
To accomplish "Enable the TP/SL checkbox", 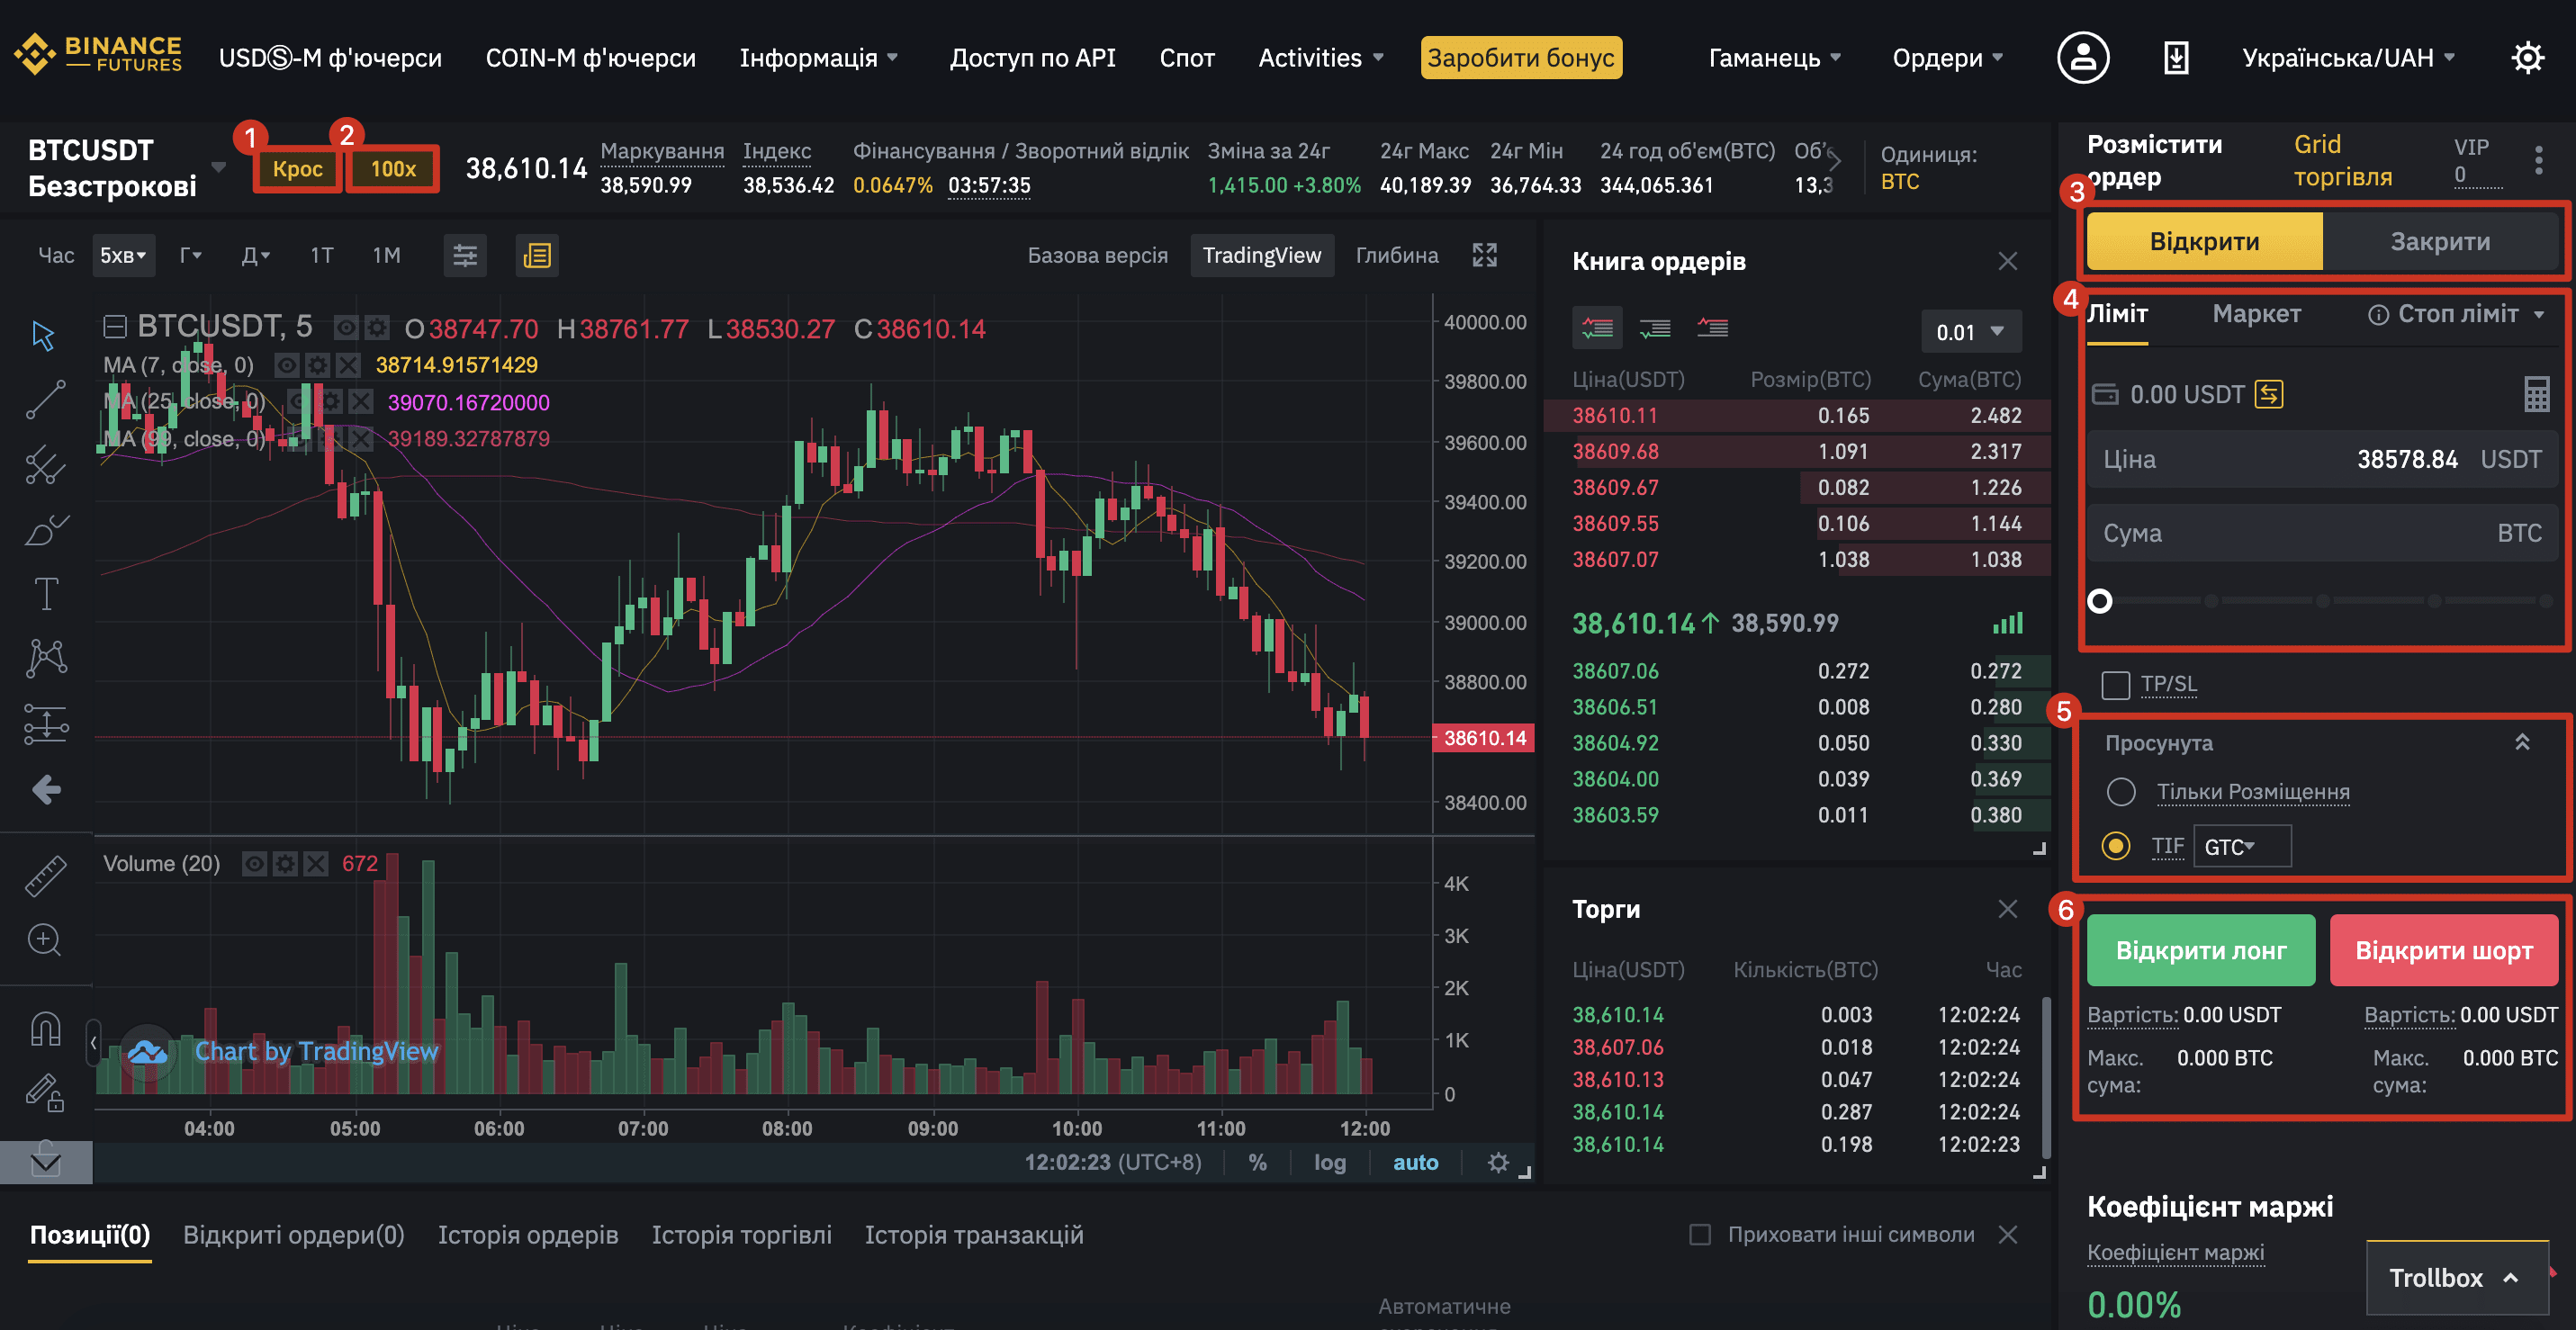I will click(x=2116, y=685).
